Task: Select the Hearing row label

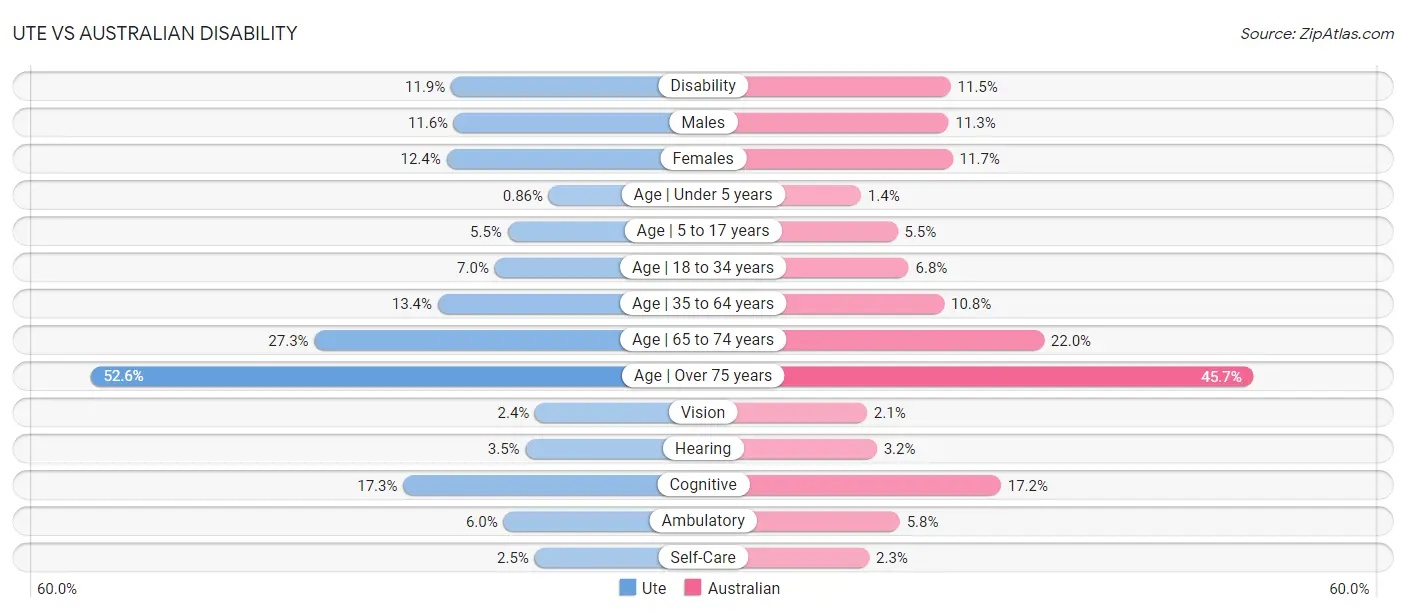Action: click(703, 449)
